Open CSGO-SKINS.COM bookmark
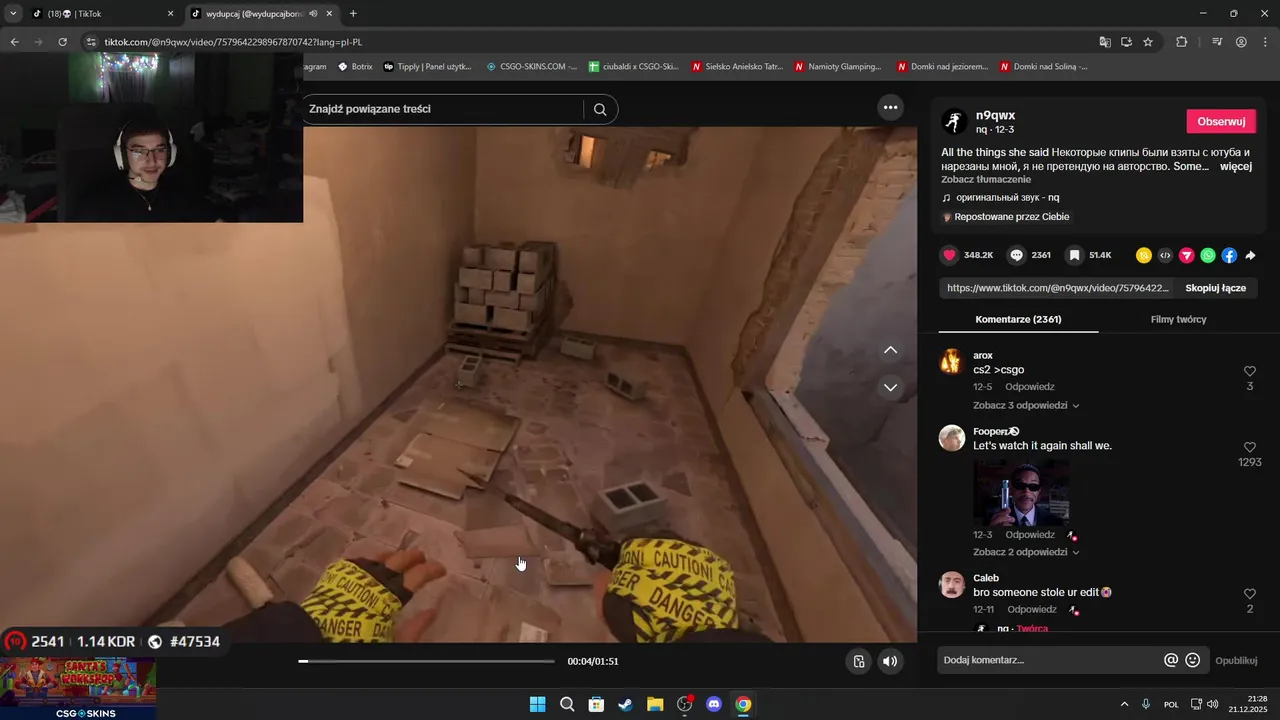 (531, 67)
